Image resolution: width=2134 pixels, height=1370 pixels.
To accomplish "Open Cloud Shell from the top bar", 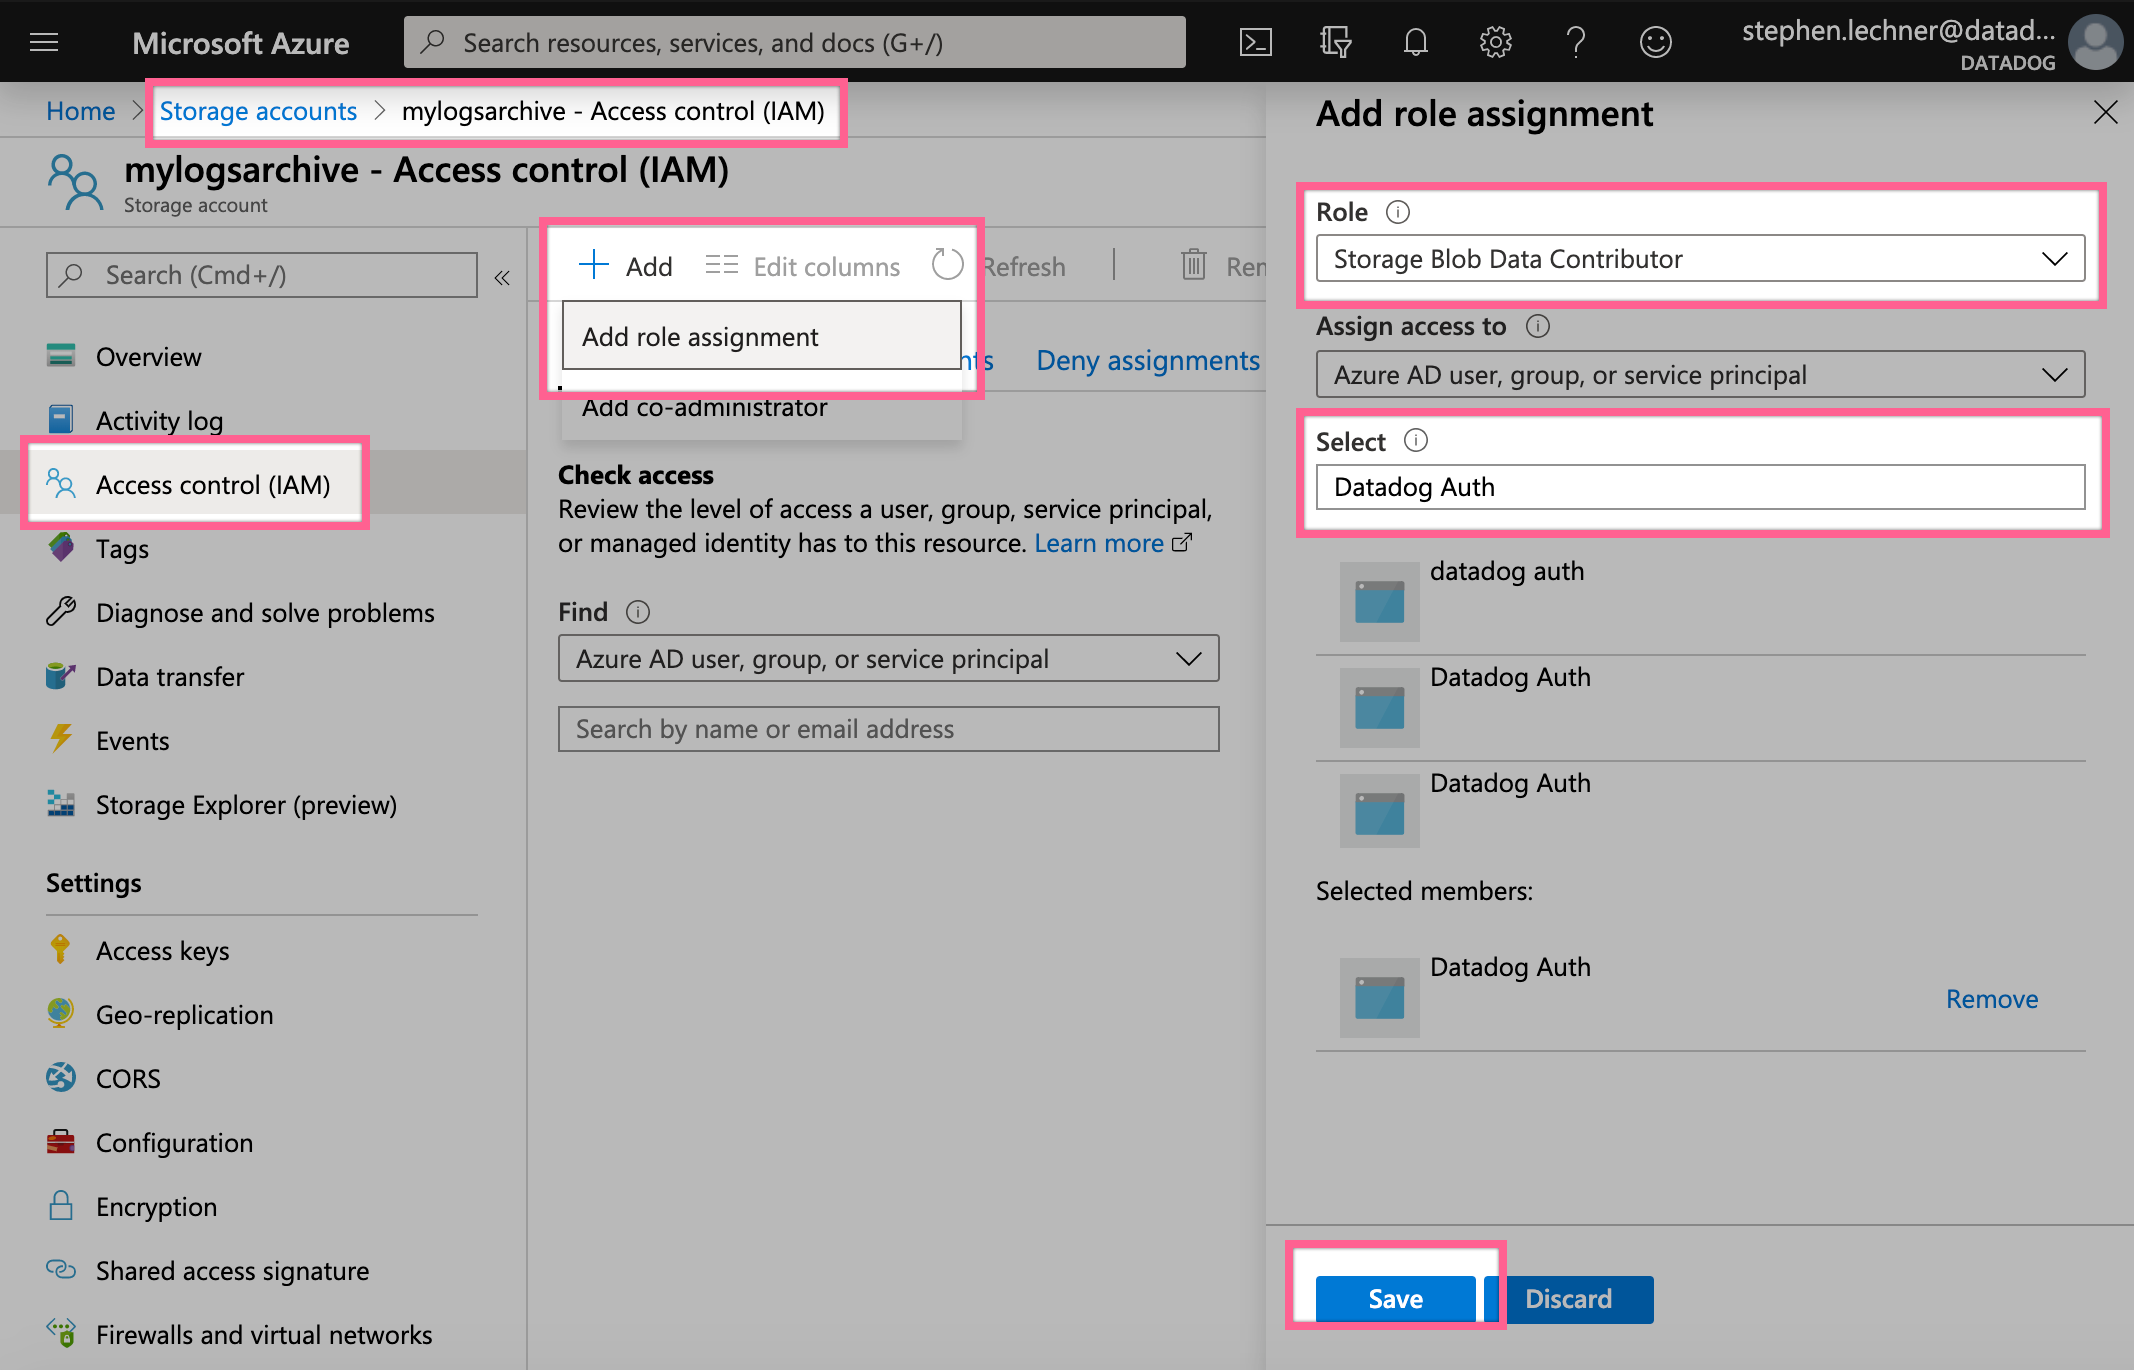I will pyautogui.click(x=1256, y=42).
